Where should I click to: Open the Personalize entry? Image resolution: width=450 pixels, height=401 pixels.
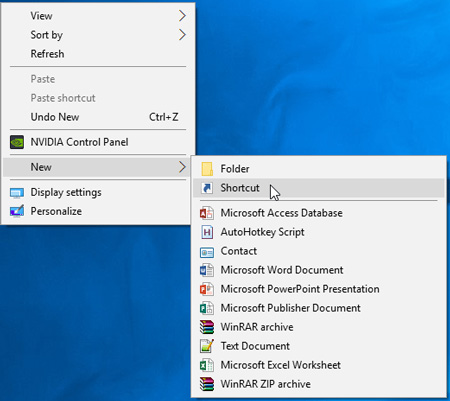click(x=97, y=211)
